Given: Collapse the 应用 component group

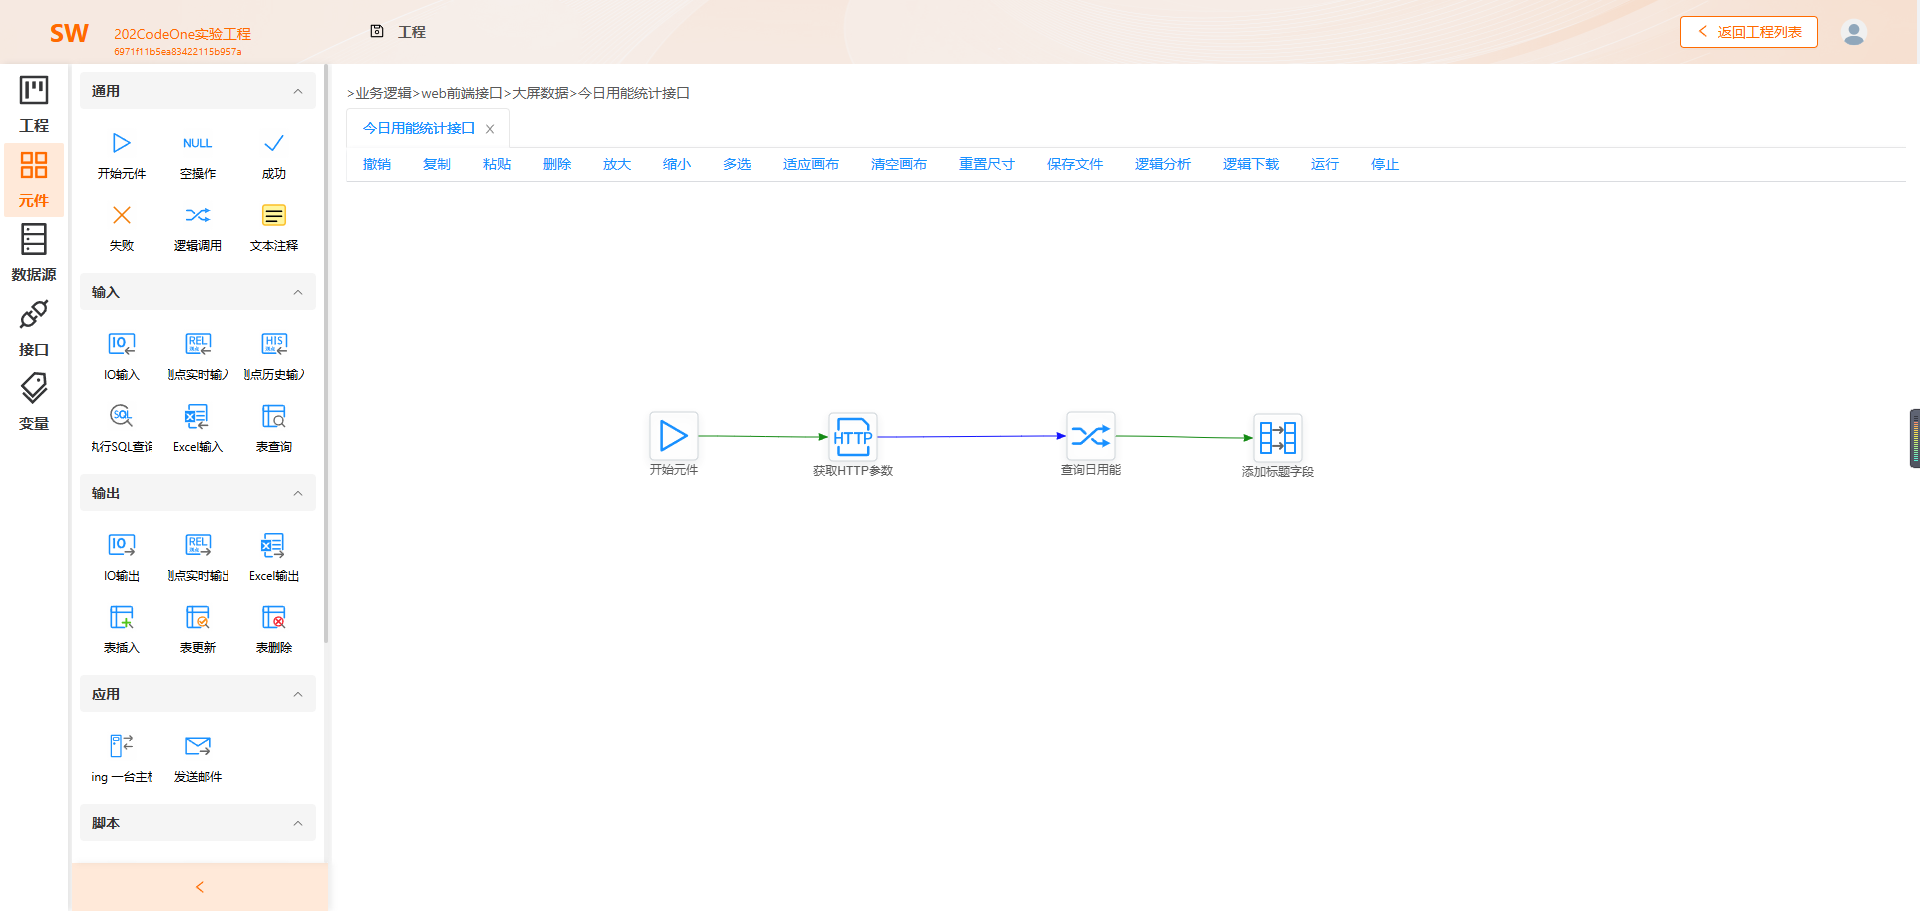Looking at the screenshot, I should click(297, 694).
